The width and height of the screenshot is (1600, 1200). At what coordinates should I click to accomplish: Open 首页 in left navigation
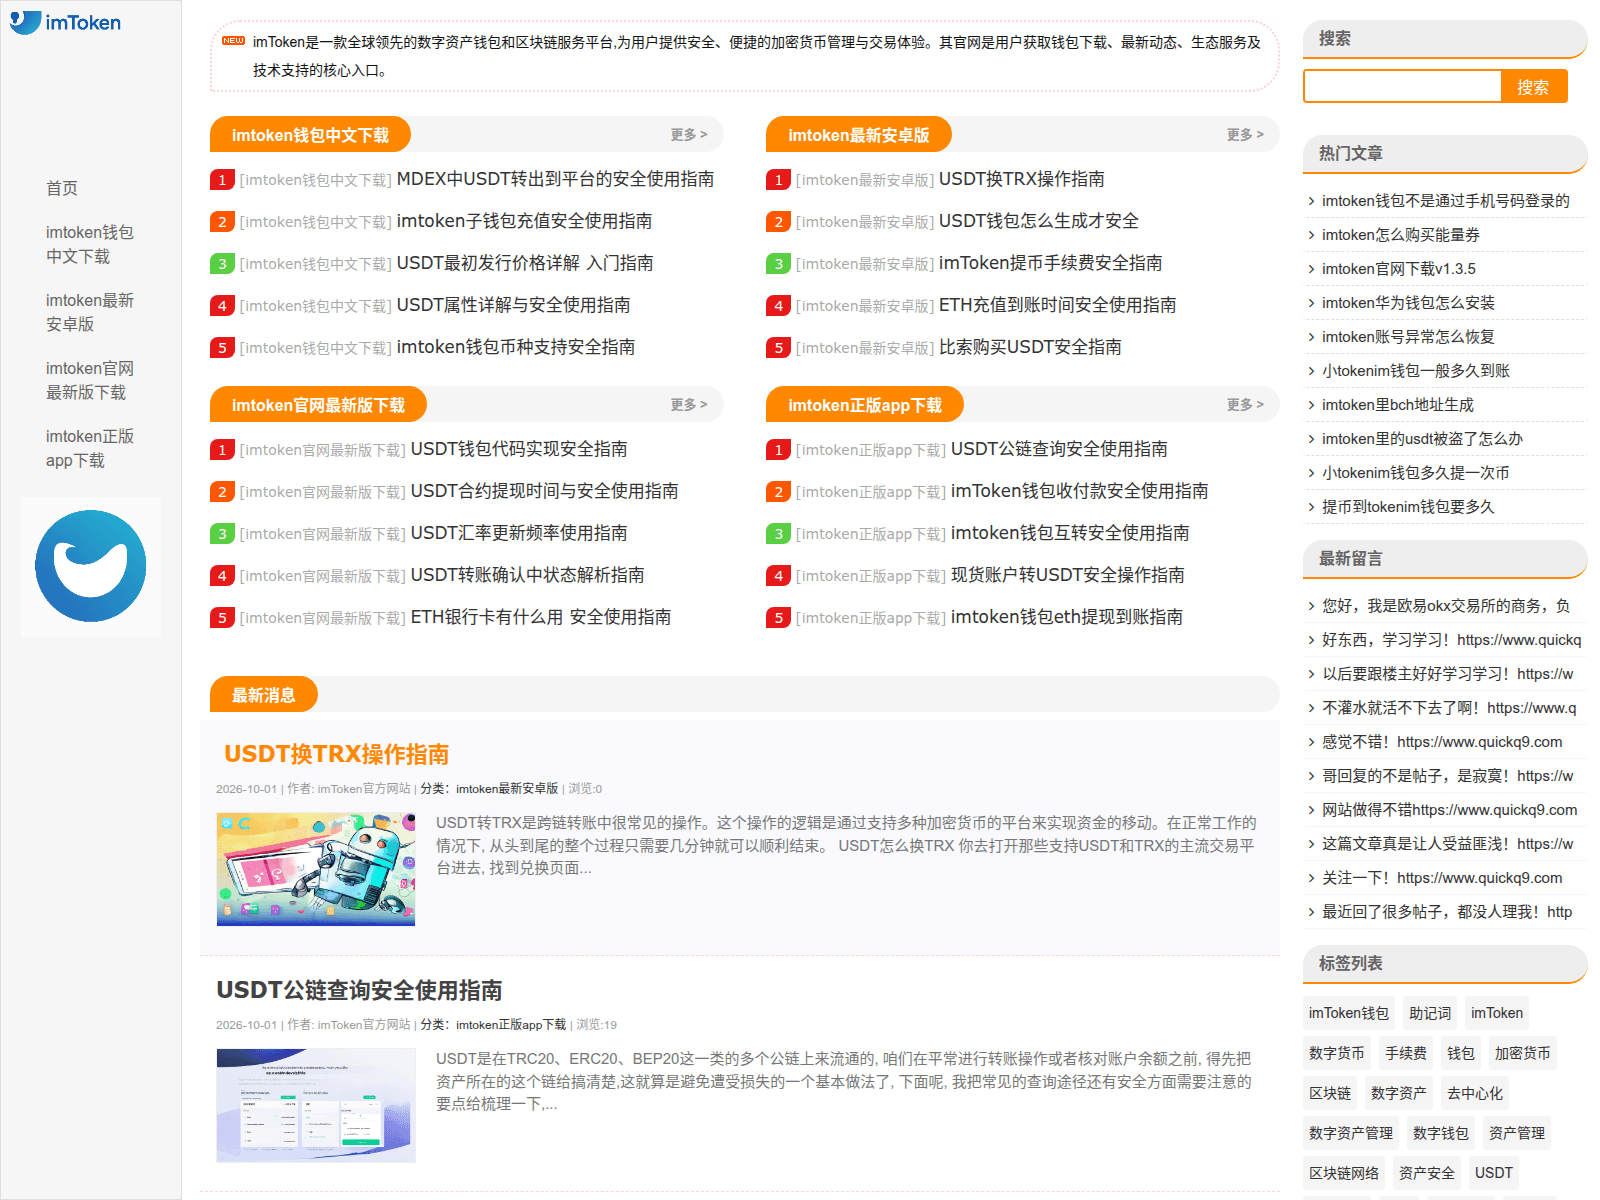coord(62,188)
